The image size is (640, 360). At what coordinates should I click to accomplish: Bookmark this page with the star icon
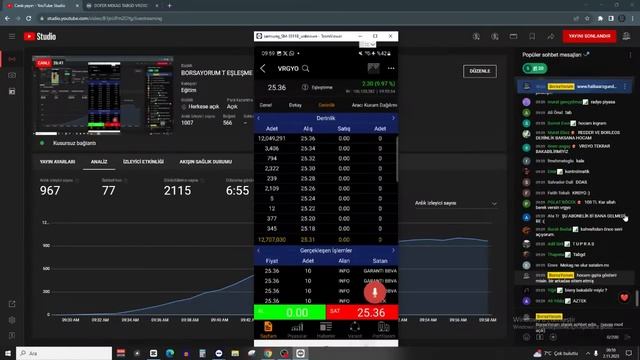(x=587, y=18)
